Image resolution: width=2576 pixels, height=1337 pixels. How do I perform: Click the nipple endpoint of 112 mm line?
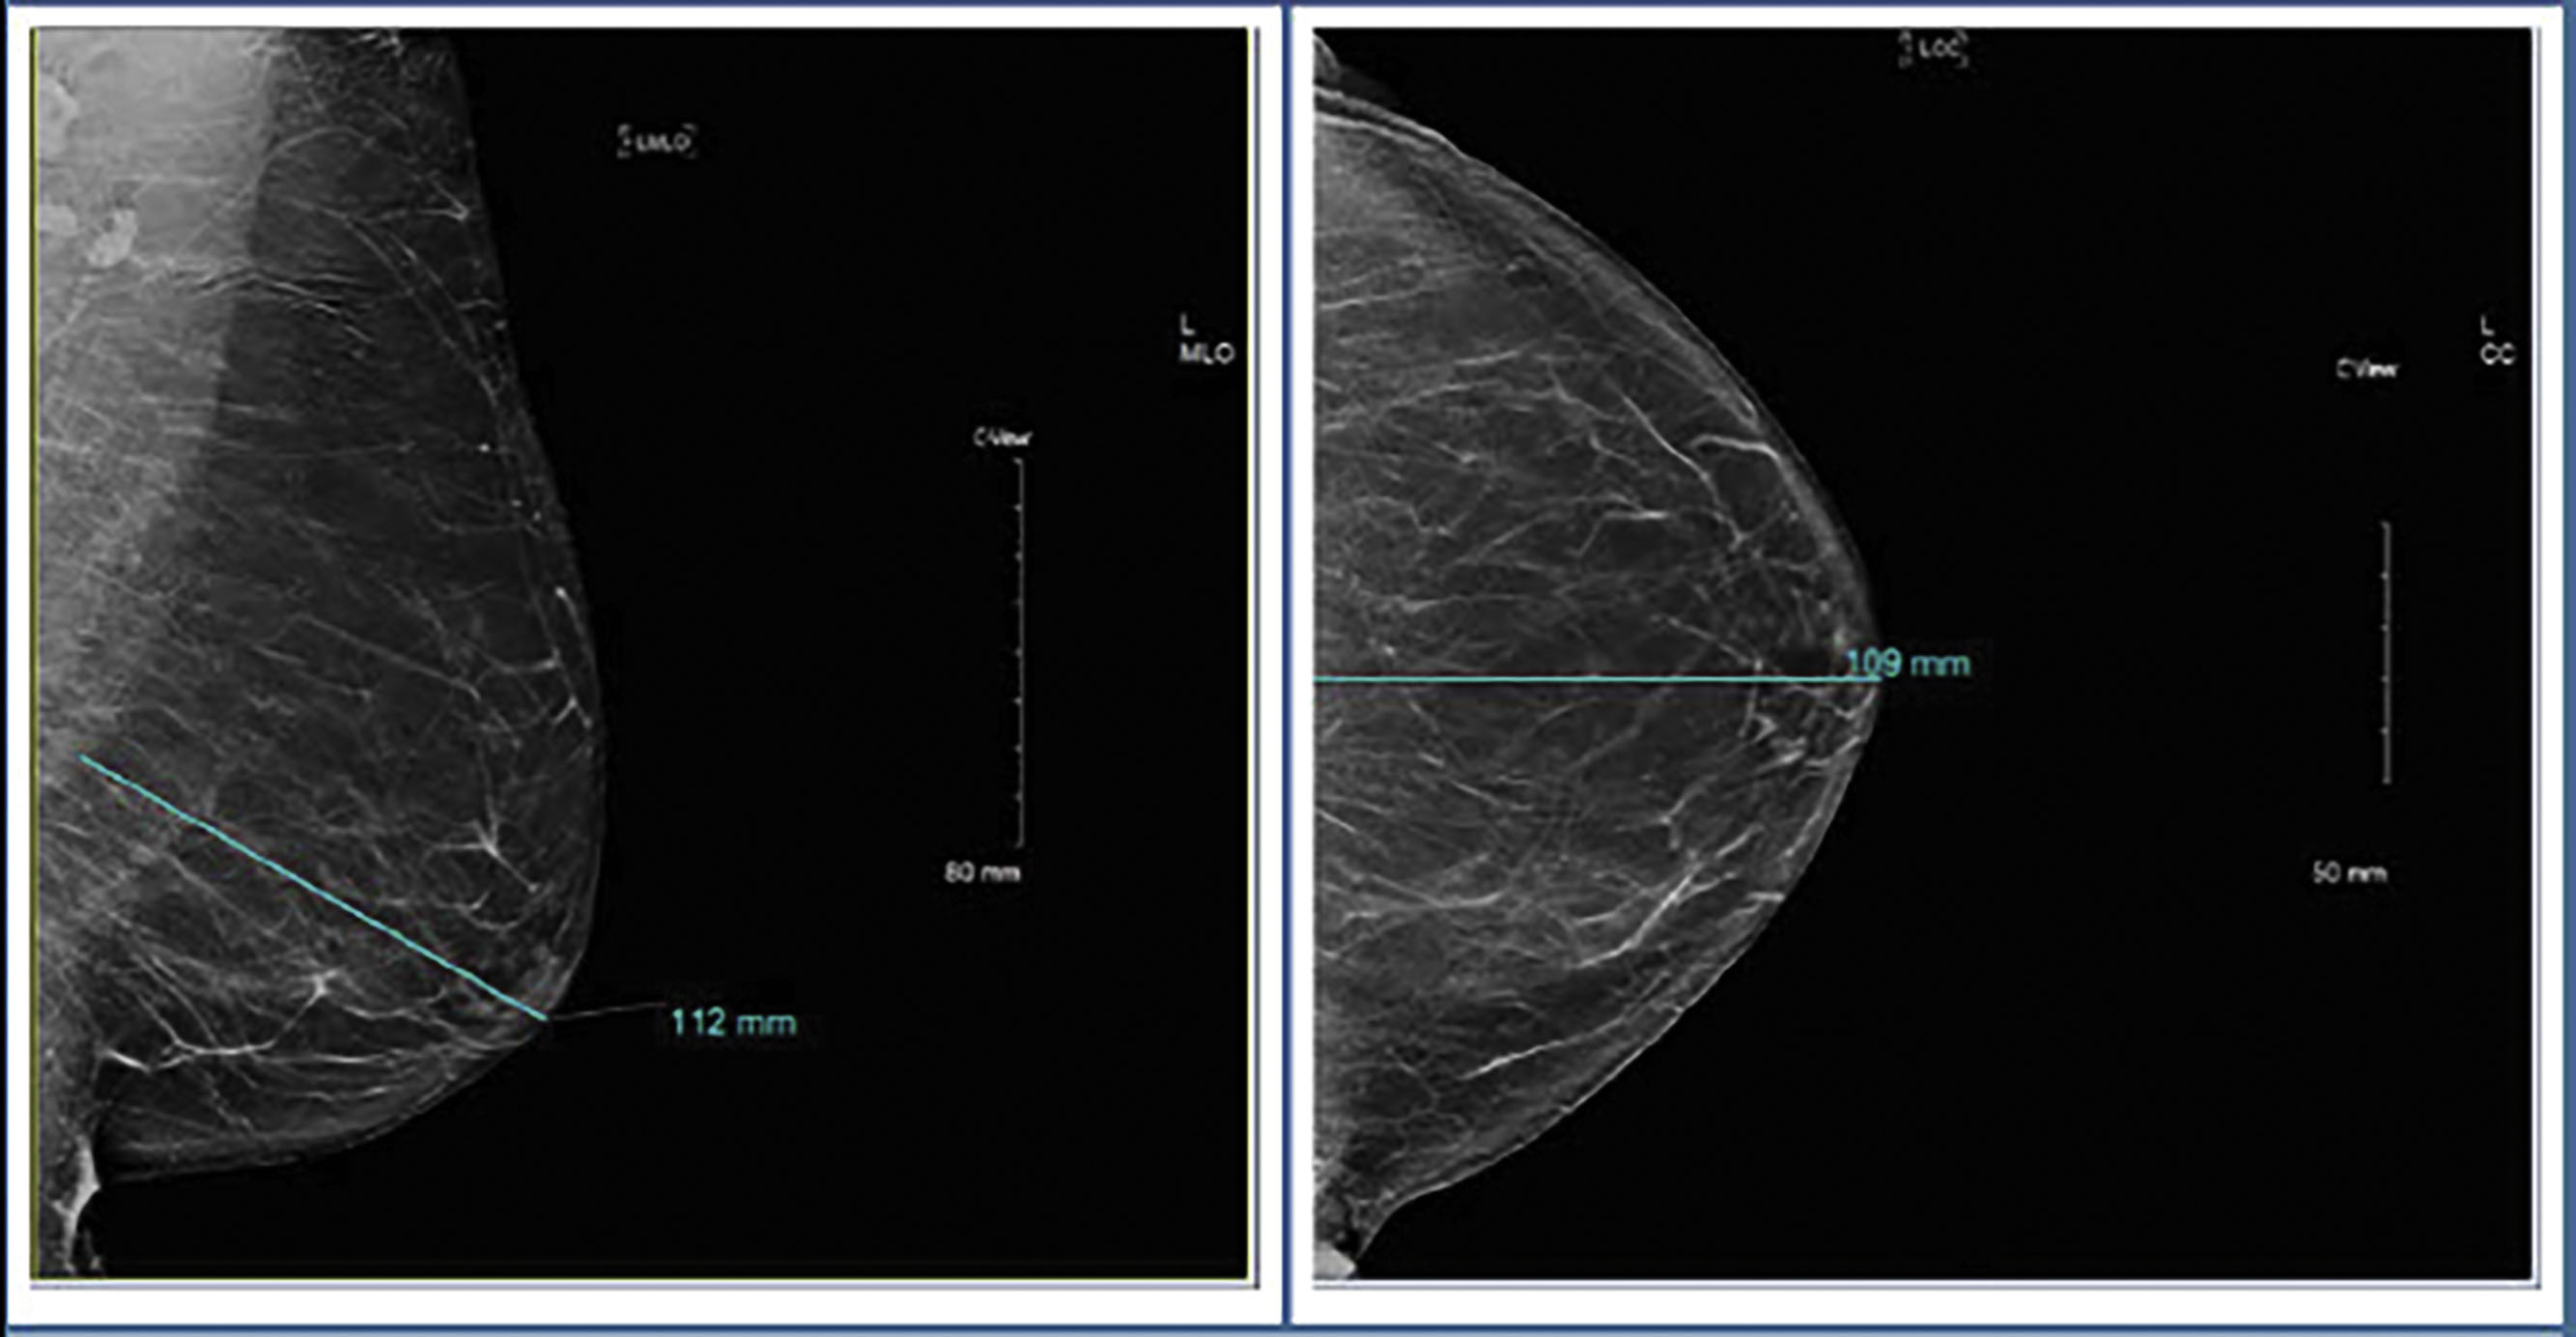545,1019
